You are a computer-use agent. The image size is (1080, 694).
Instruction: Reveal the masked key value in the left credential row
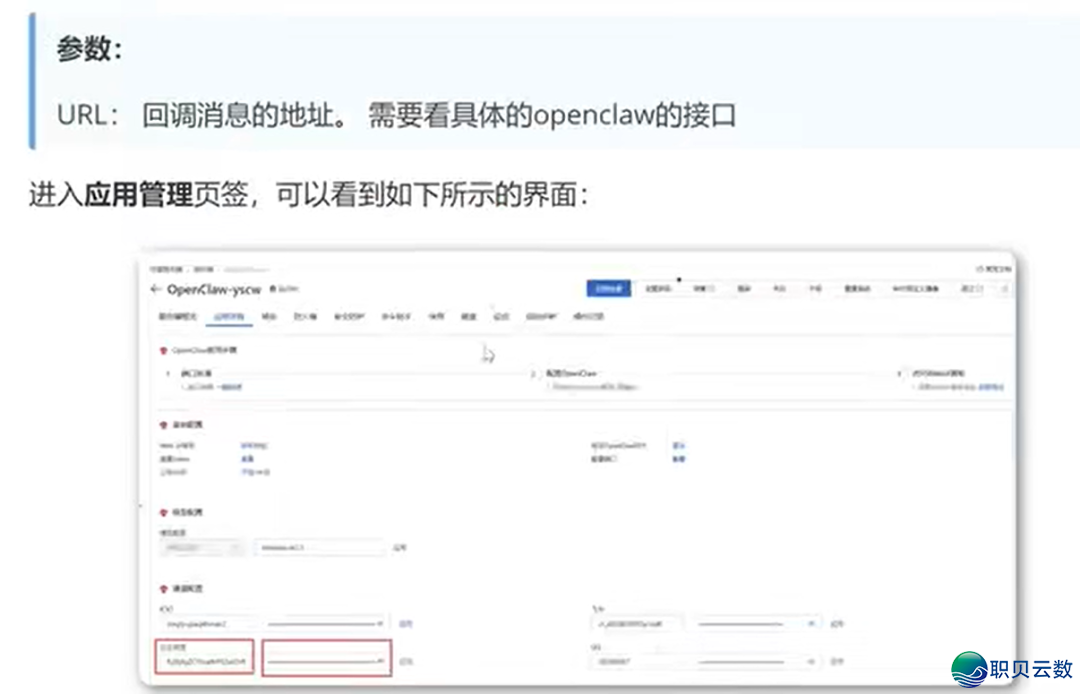coord(378,622)
